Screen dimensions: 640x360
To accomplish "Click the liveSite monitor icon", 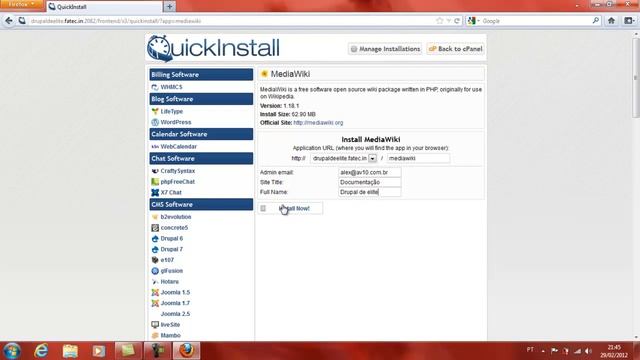I will pyautogui.click(x=155, y=324).
